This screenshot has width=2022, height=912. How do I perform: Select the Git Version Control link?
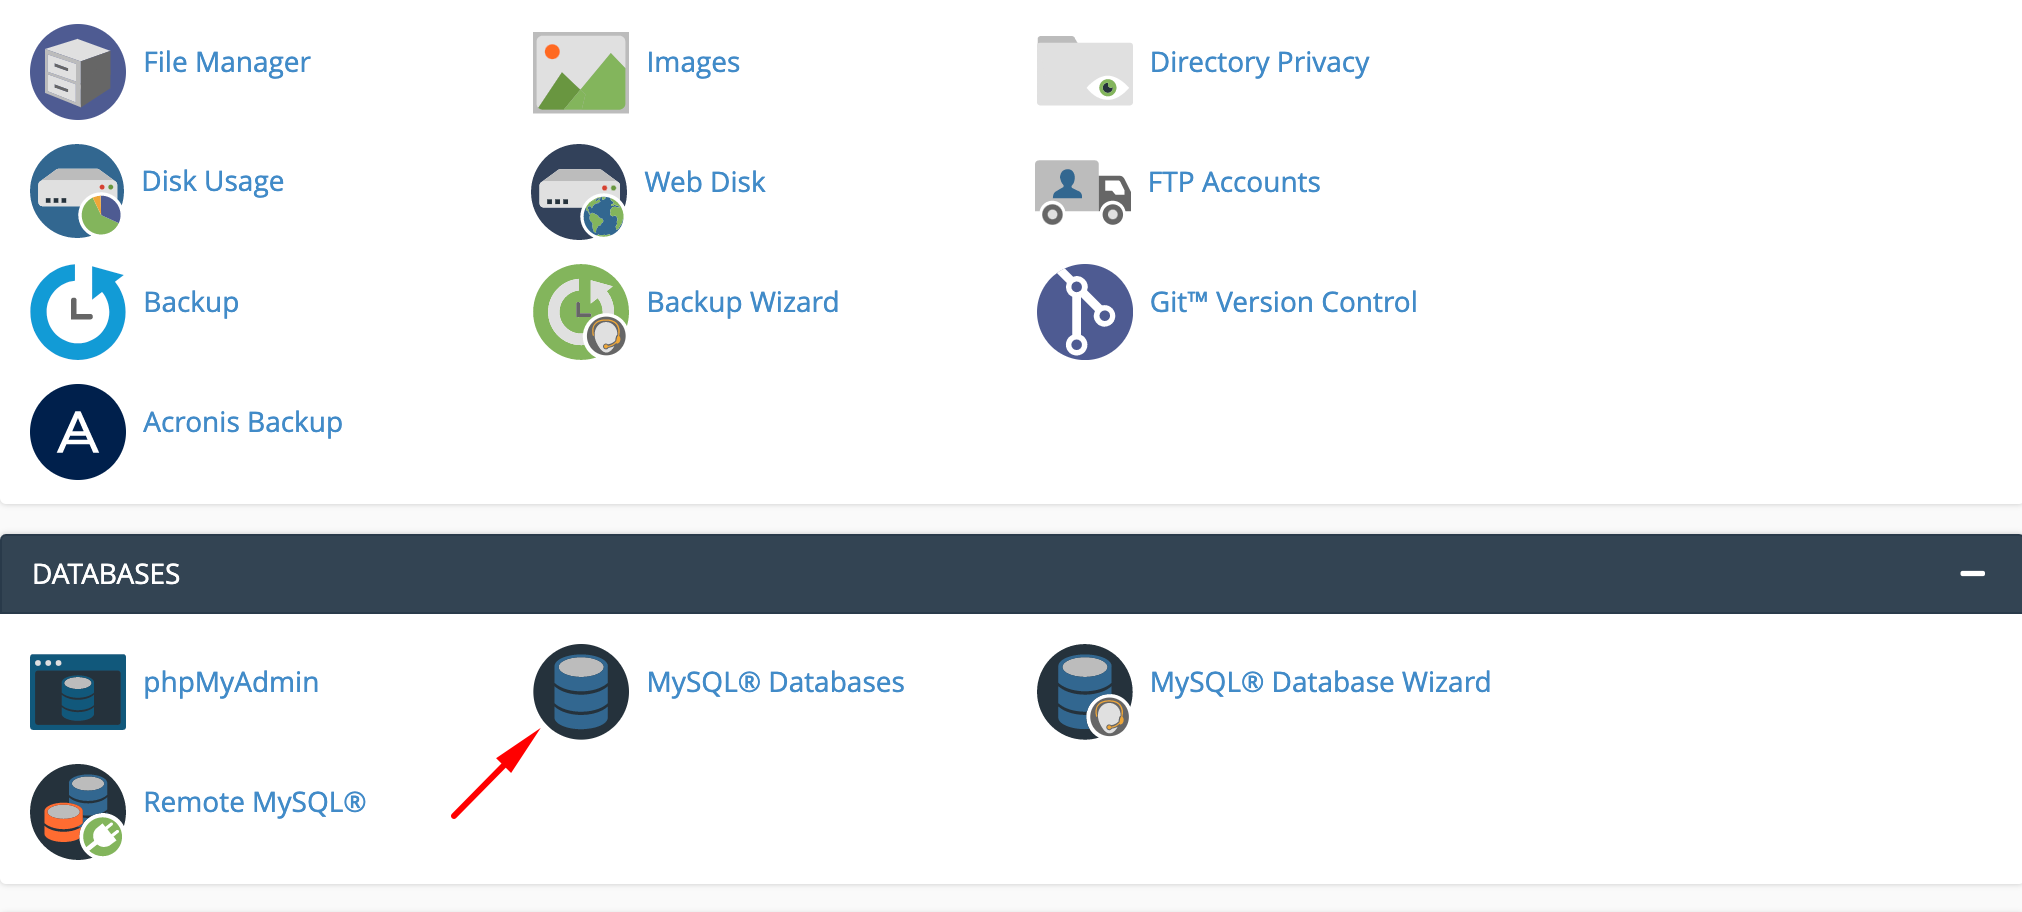[x=1283, y=301]
